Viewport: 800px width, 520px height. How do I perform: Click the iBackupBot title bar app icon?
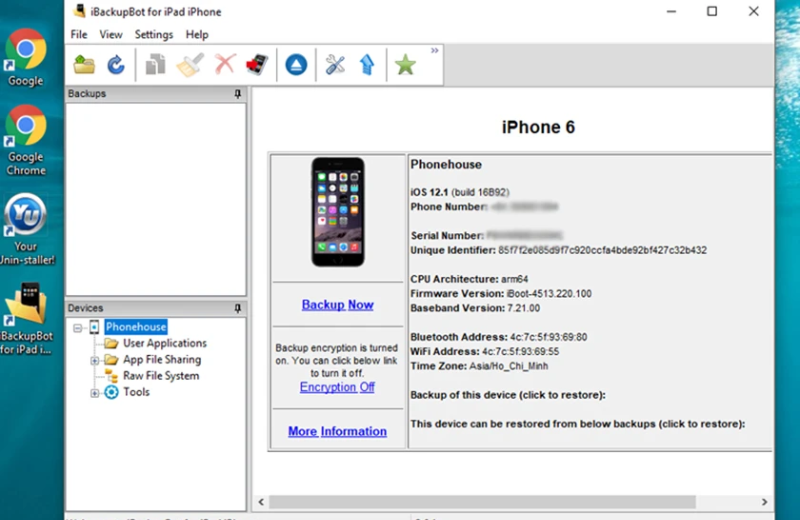79,11
